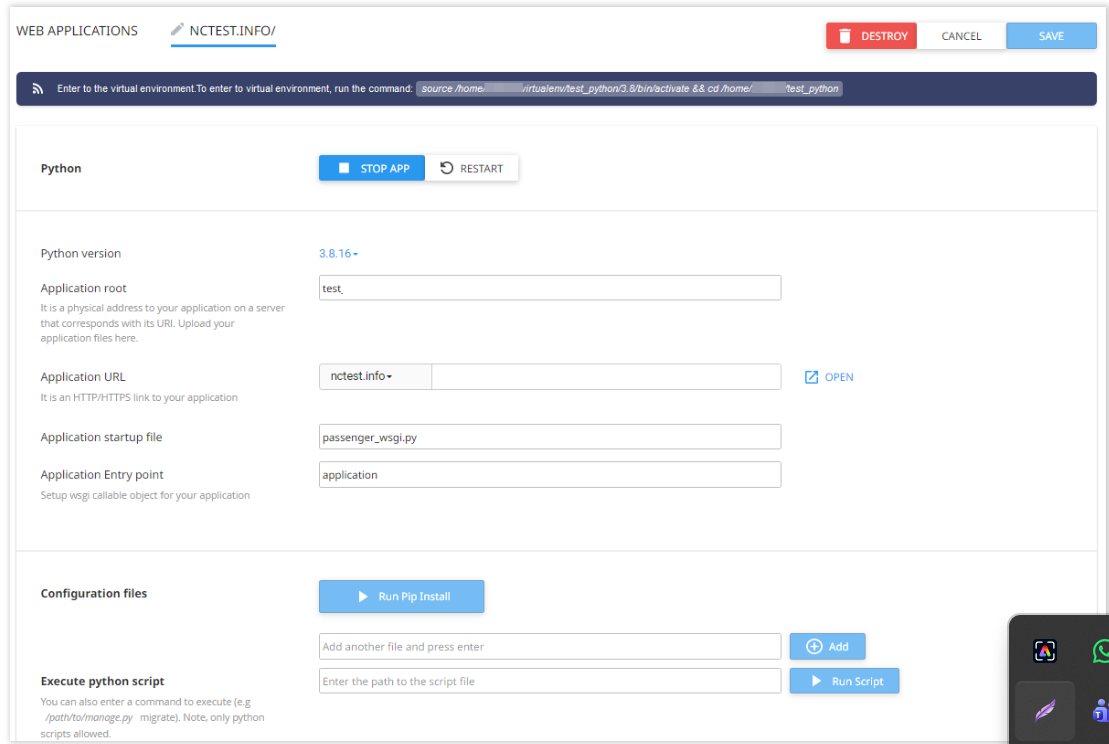Click the script file path field
Viewport: 1109px width, 744px height.
click(550, 681)
